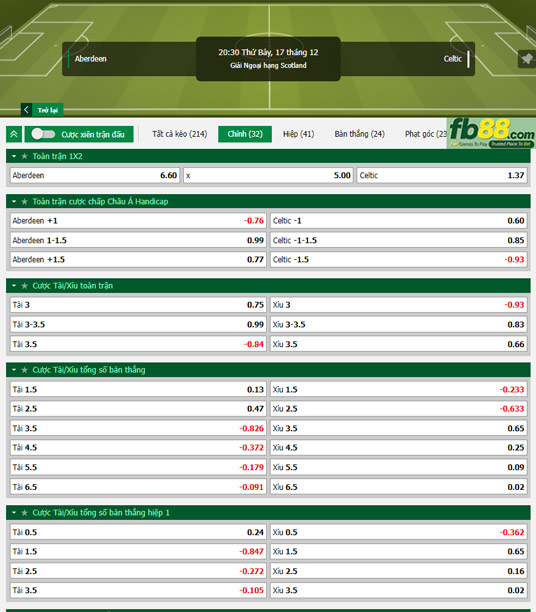
Task: Collapse the Châu Á Handicap section arrow
Action: click(14, 201)
